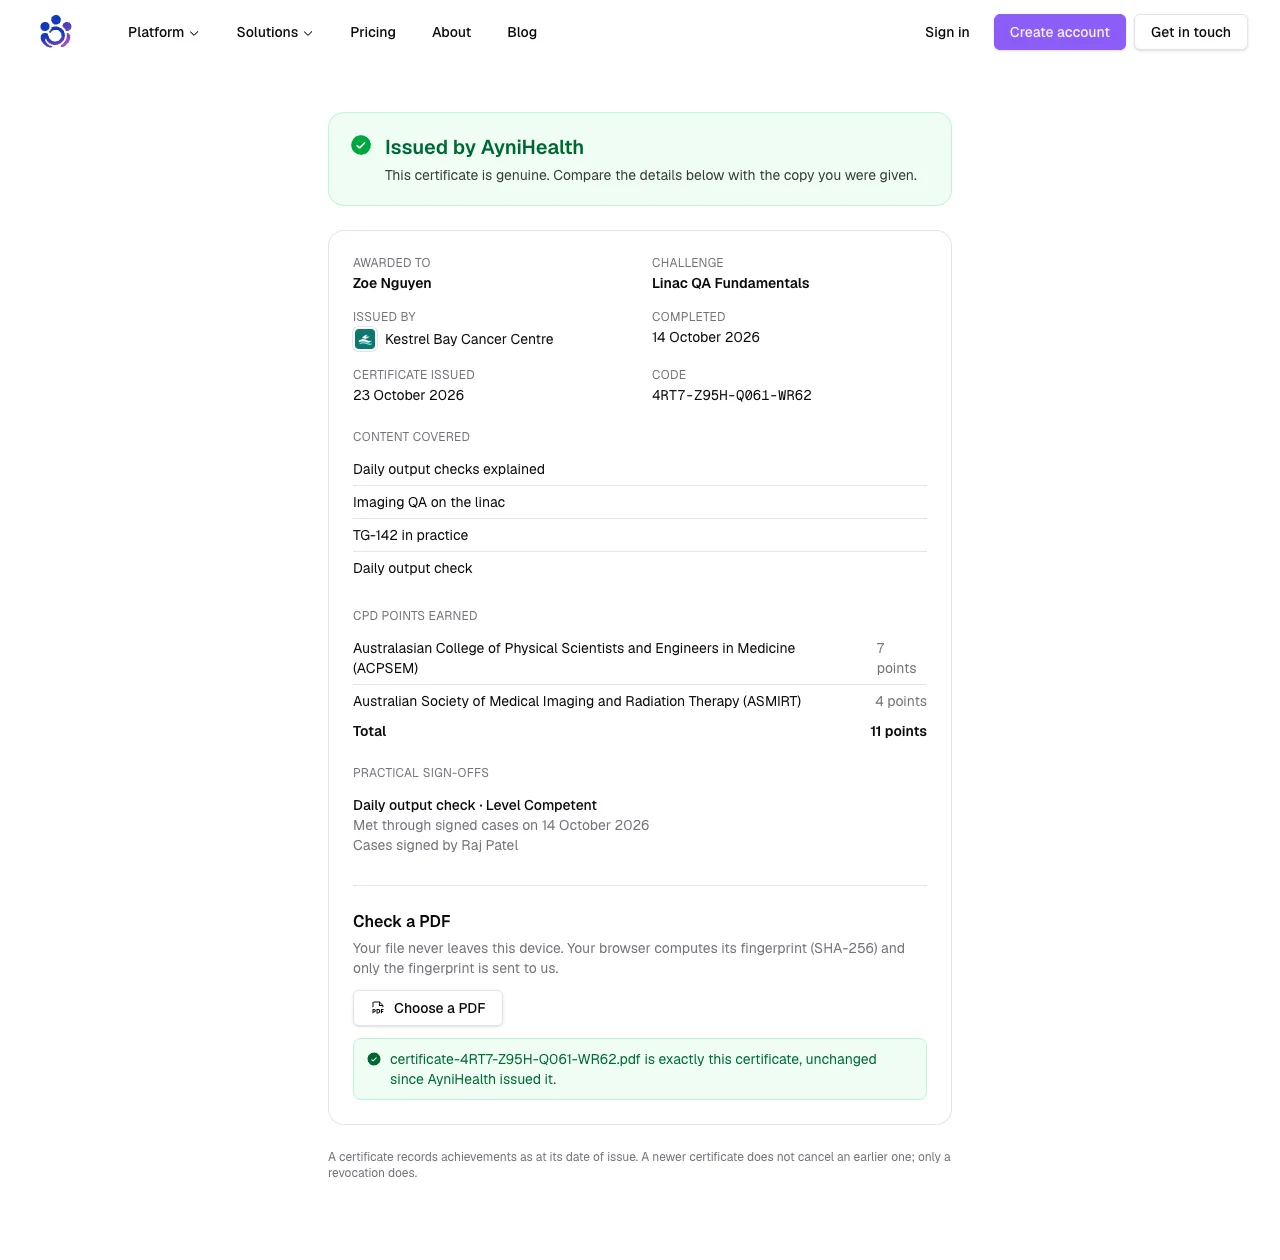1280x1260 pixels.
Task: Click the PDF verification result message
Action: click(x=640, y=1069)
